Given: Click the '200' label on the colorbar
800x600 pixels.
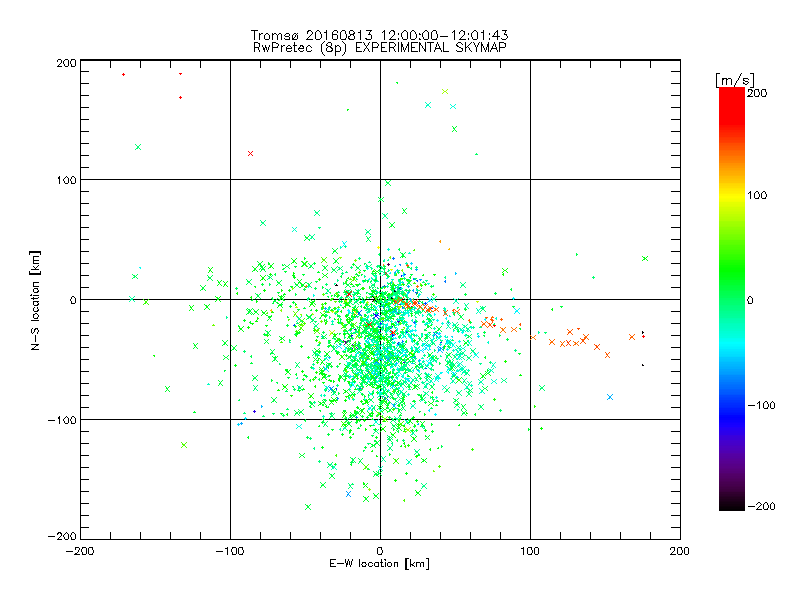Looking at the screenshot, I should coord(757,93).
